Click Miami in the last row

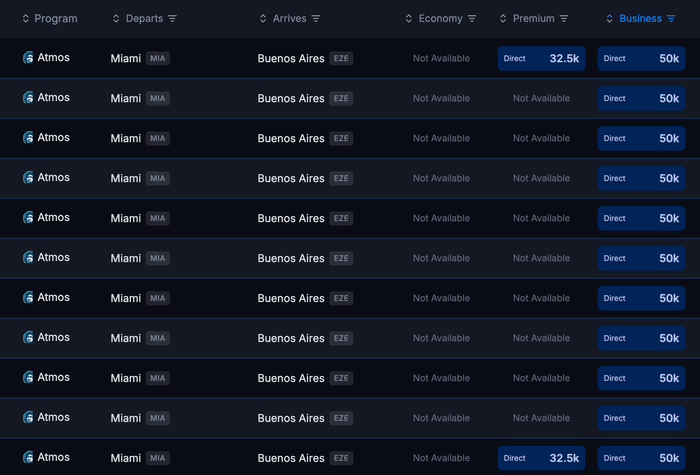tap(125, 458)
